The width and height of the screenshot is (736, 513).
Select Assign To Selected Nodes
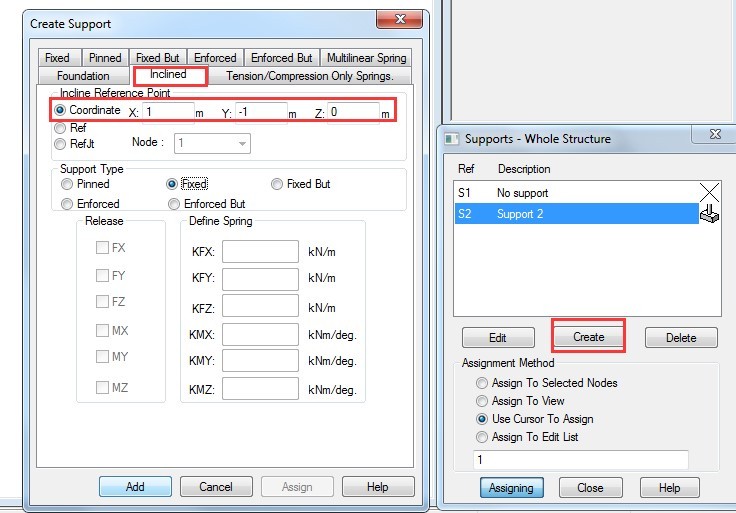(x=547, y=383)
